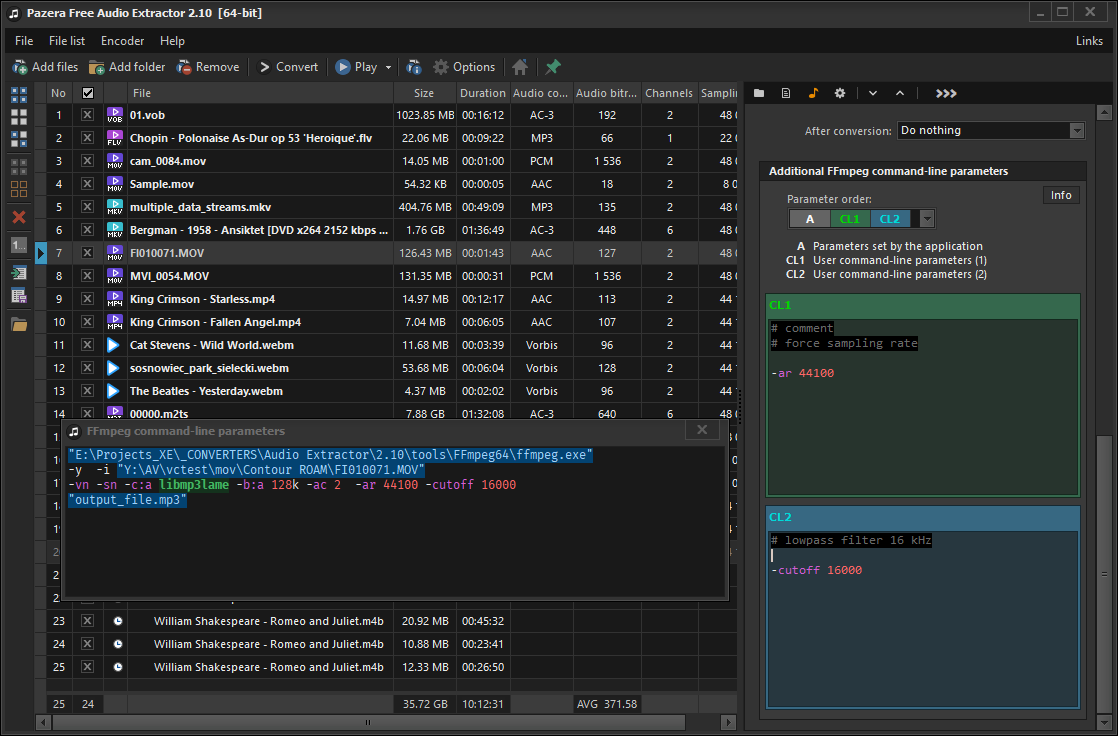Open the After conversion dropdown
Image resolution: width=1118 pixels, height=736 pixels.
click(1076, 130)
